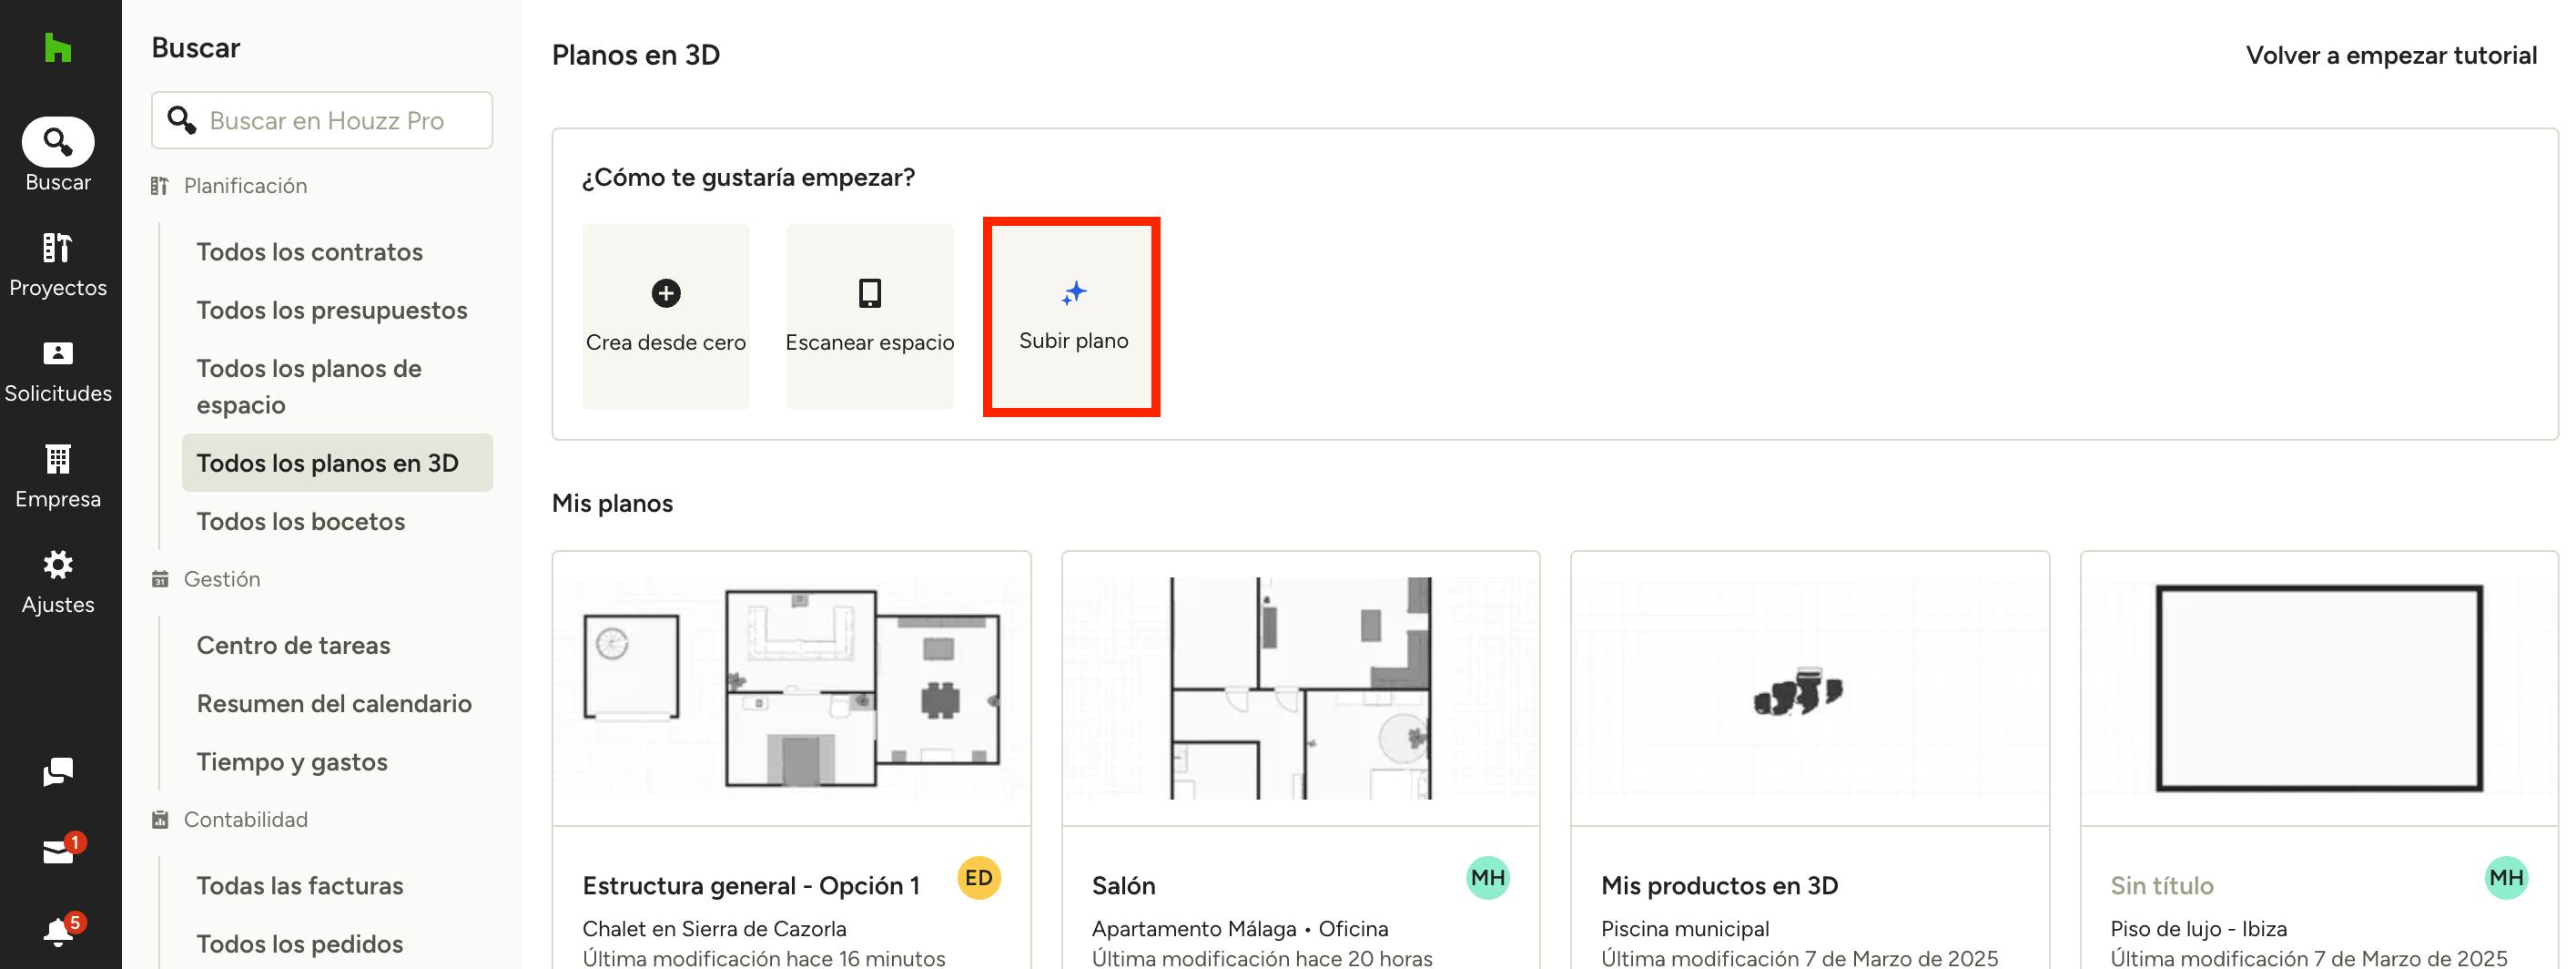Viewport: 2576px width, 969px height.
Task: Select Todos los planos en 3D
Action: [327, 463]
